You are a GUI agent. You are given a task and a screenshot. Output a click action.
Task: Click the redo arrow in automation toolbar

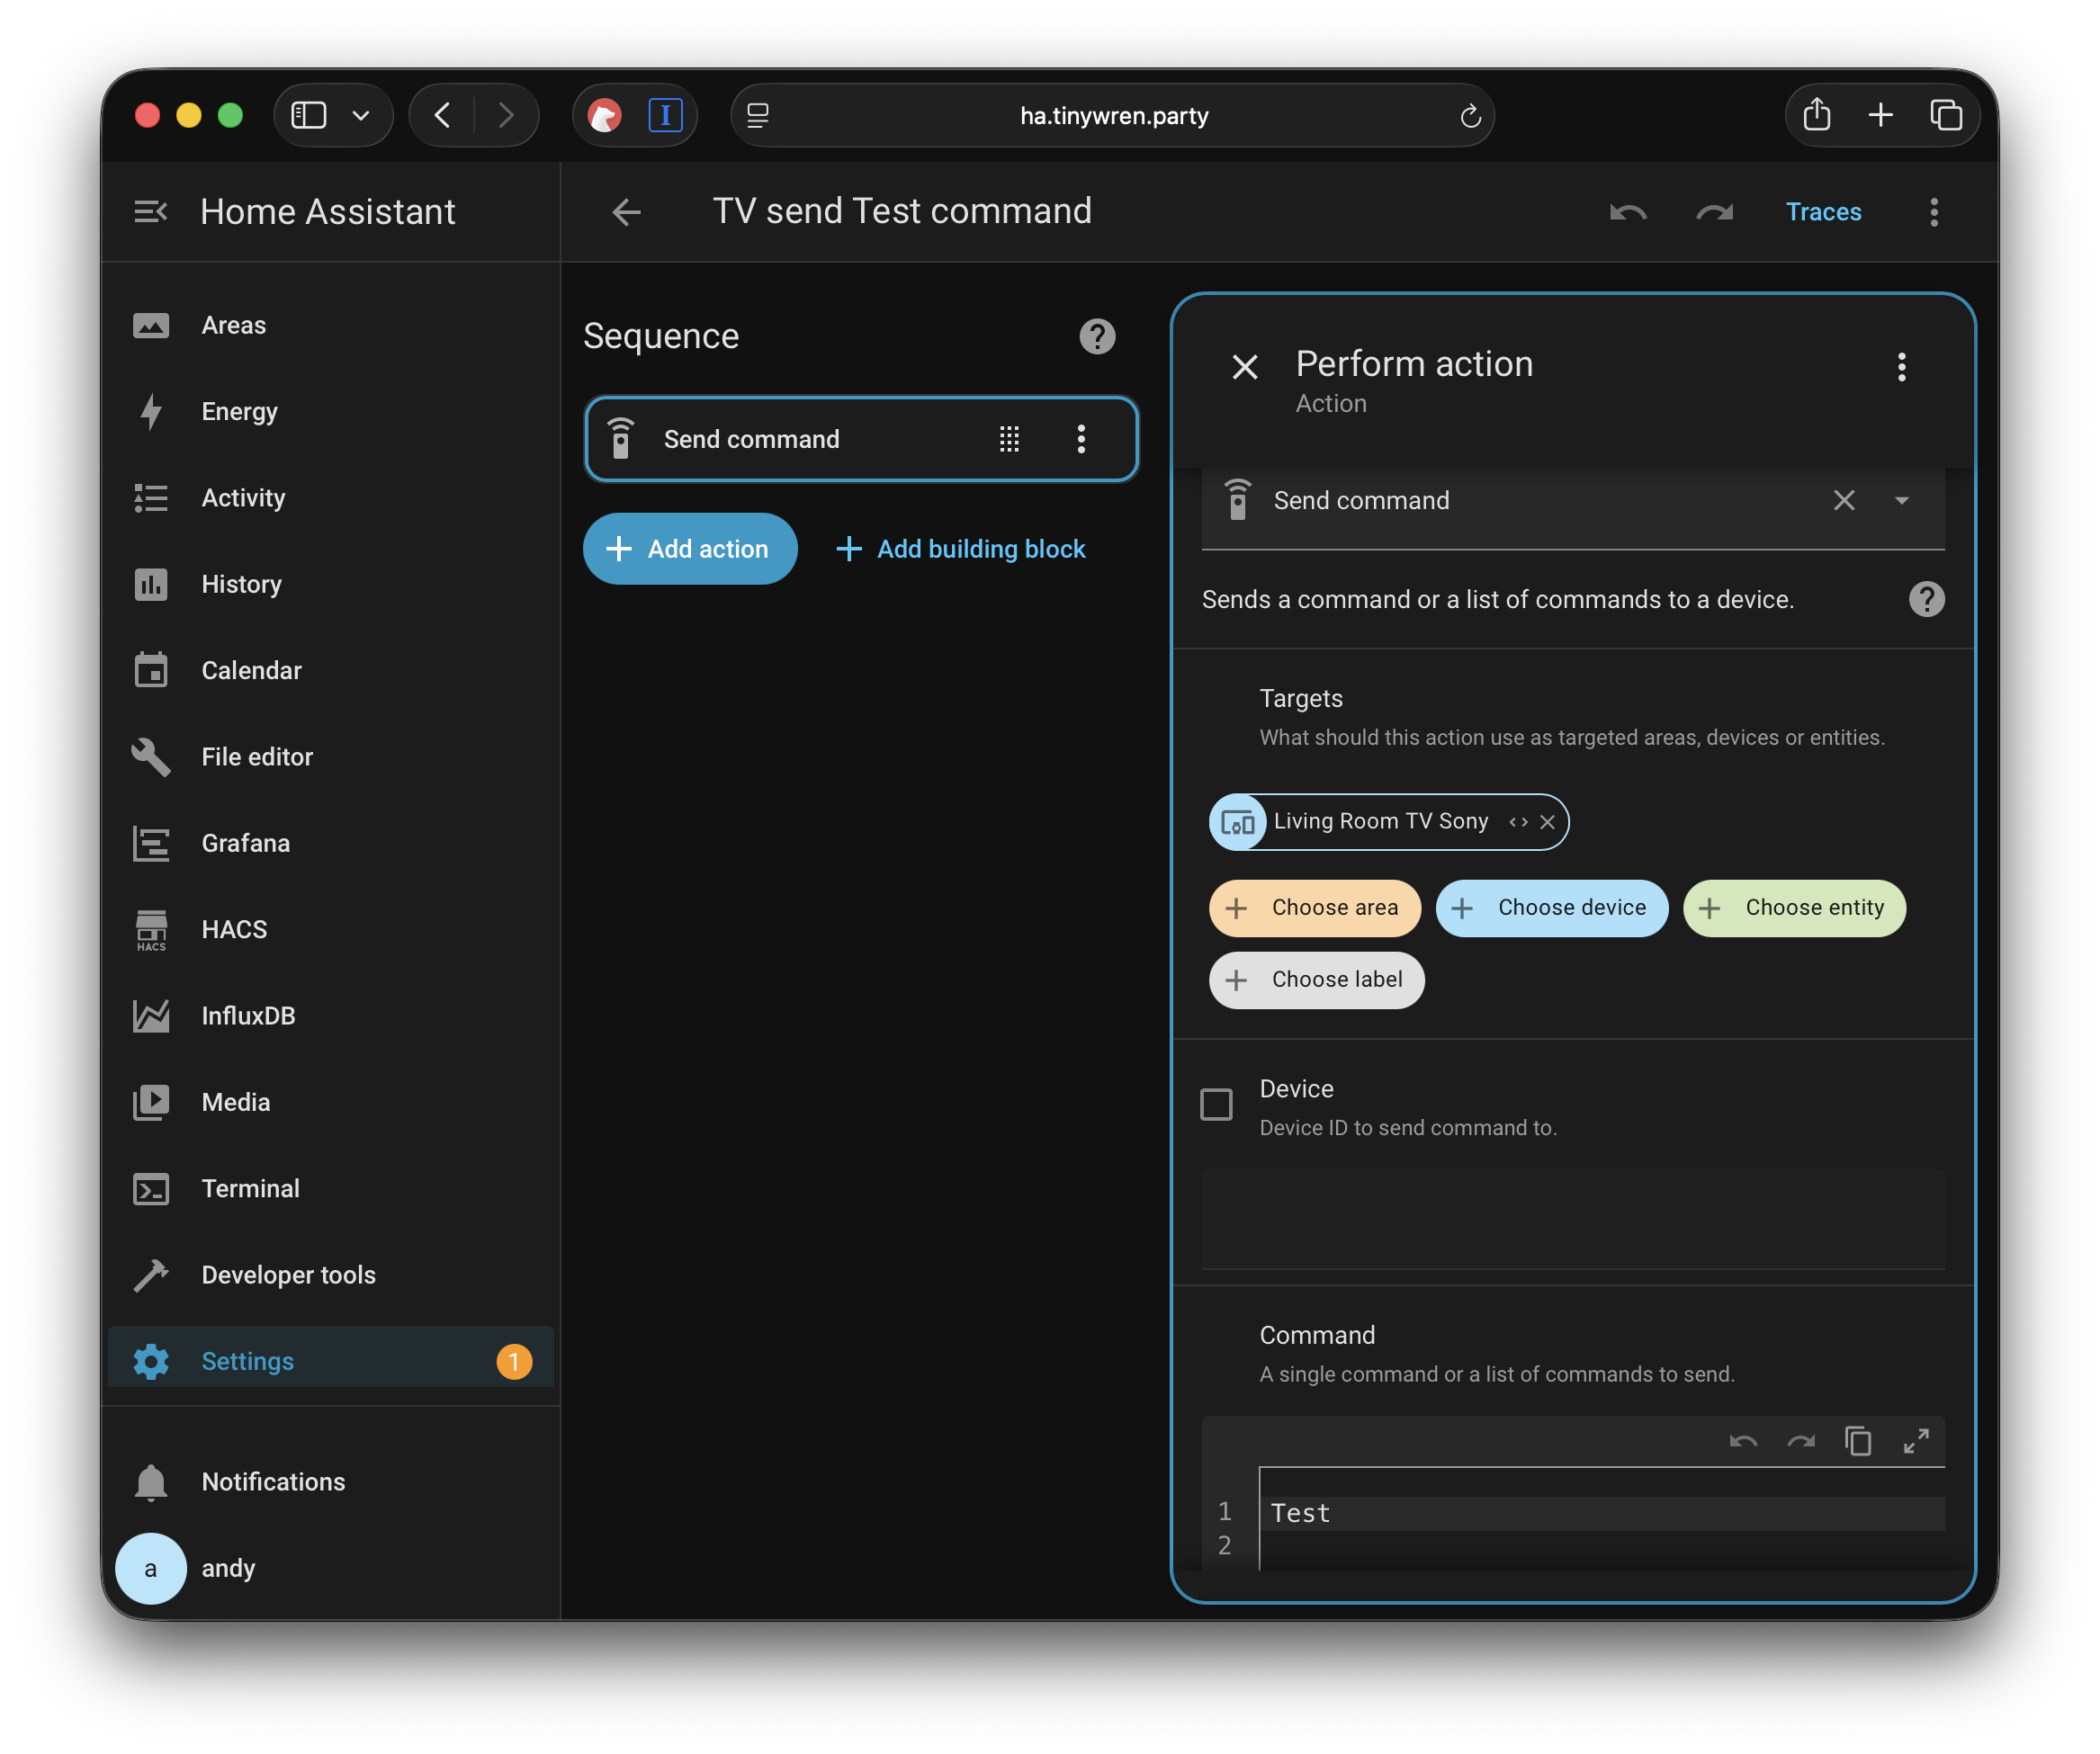[x=1714, y=212]
